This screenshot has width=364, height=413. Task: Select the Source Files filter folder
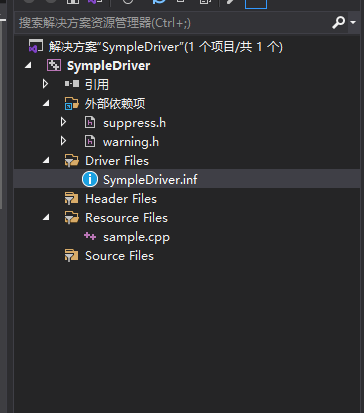pos(119,256)
